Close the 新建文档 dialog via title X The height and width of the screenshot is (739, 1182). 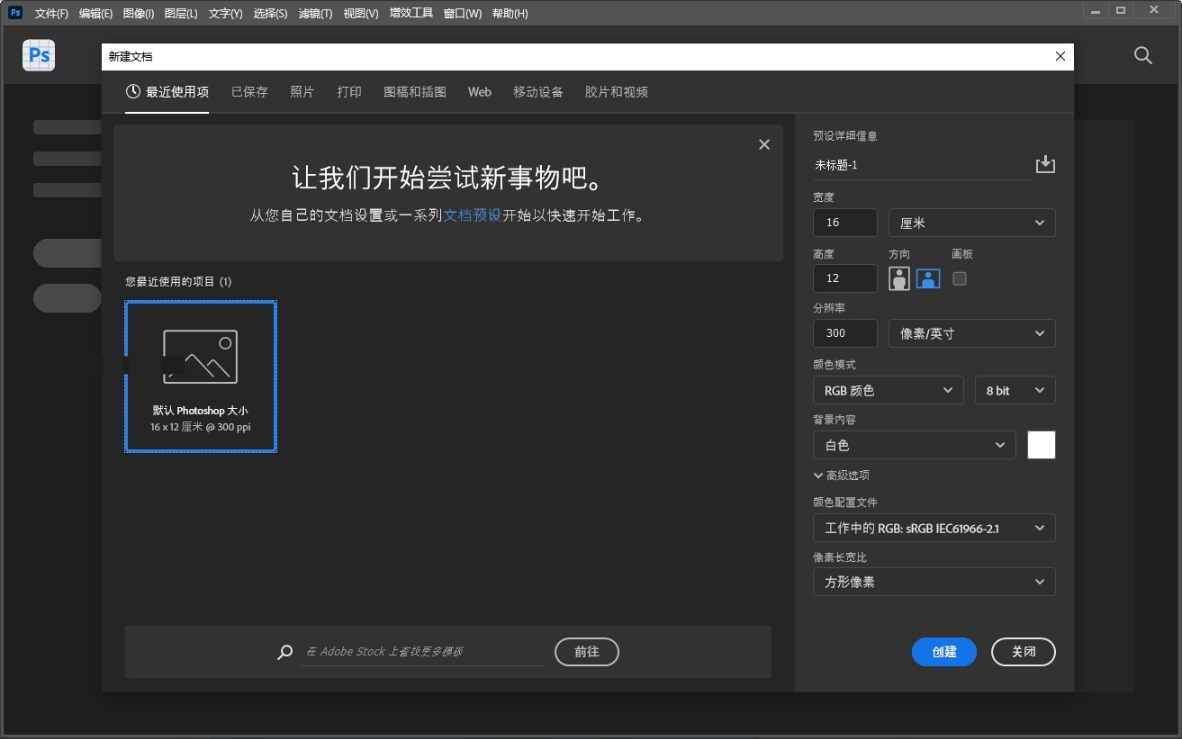pyautogui.click(x=1060, y=56)
